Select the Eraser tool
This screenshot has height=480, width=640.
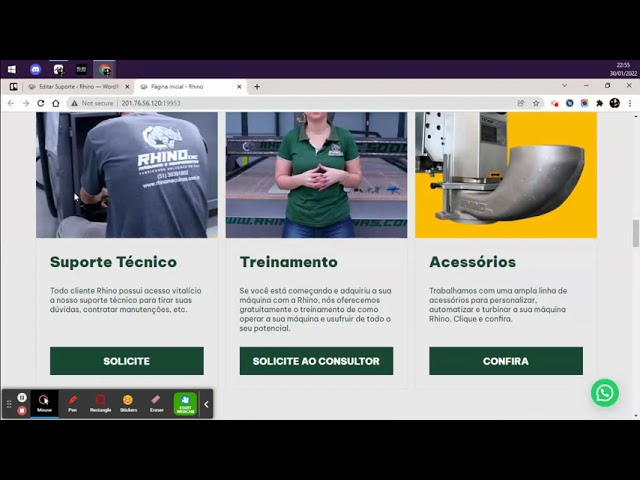pos(156,404)
